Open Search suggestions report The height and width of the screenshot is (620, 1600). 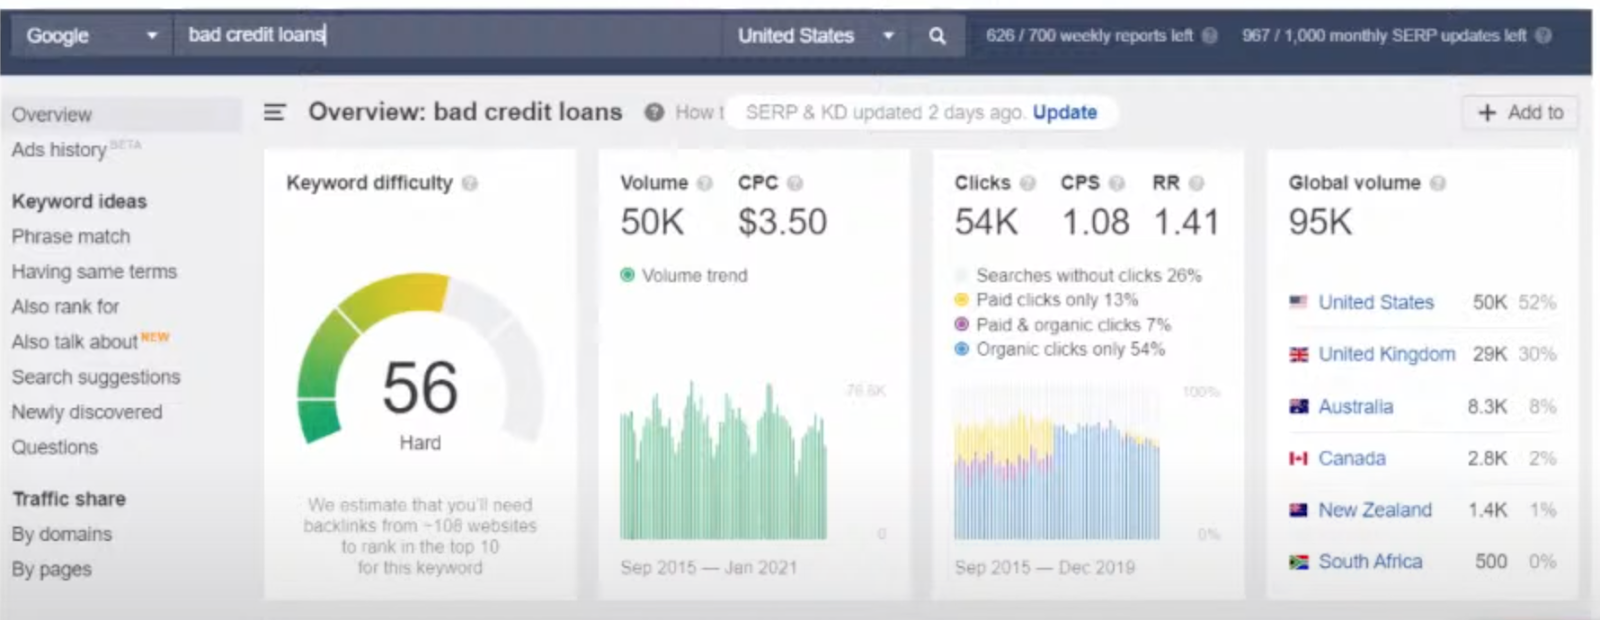click(x=96, y=377)
